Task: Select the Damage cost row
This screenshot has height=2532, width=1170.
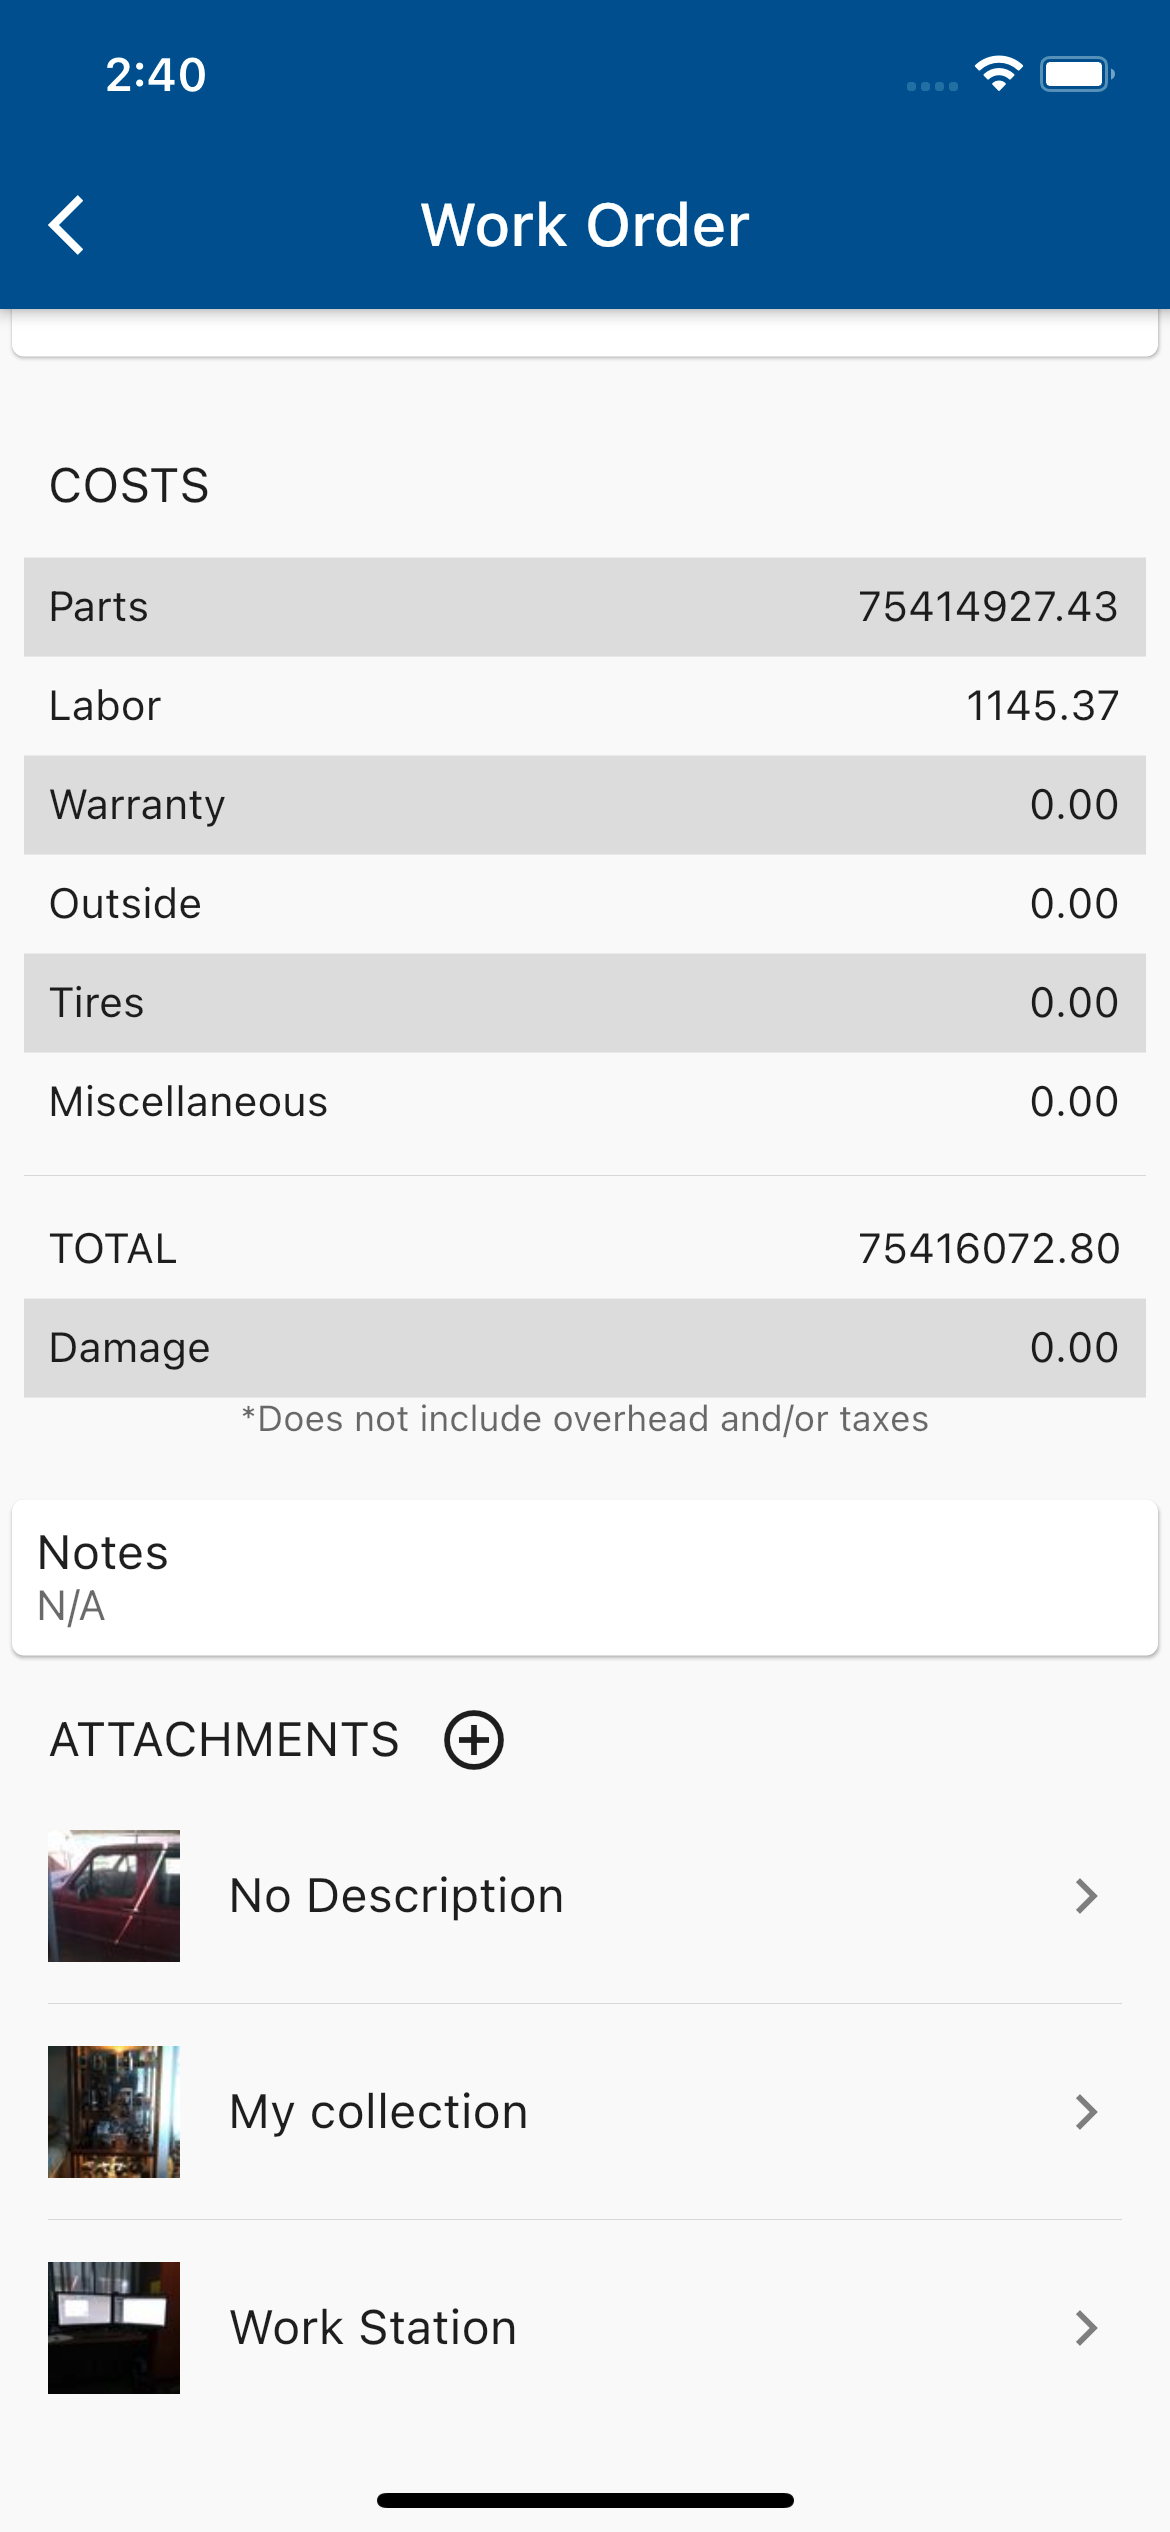Action: pyautogui.click(x=585, y=1348)
